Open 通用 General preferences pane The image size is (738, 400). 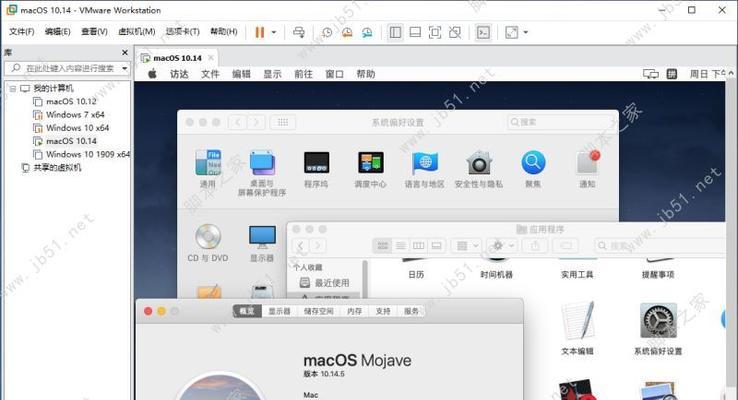pos(208,168)
